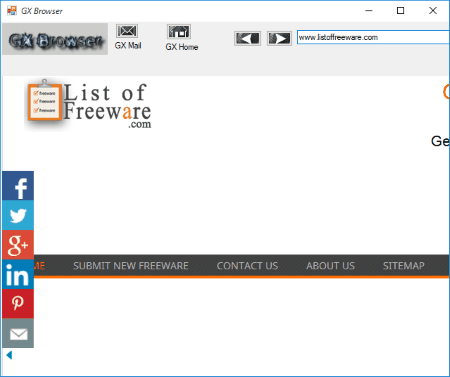Minimize the GX Browser window
The image size is (450, 377).
click(369, 11)
